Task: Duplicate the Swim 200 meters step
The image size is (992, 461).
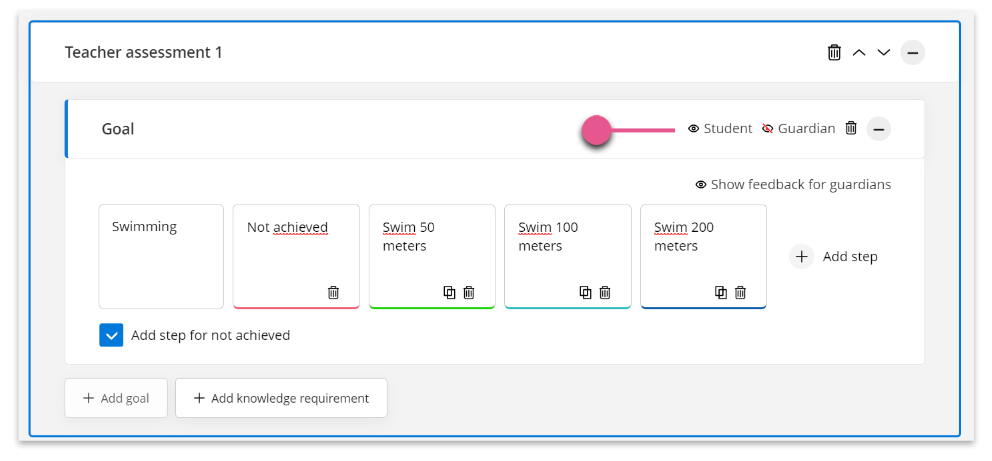Action: pyautogui.click(x=721, y=293)
